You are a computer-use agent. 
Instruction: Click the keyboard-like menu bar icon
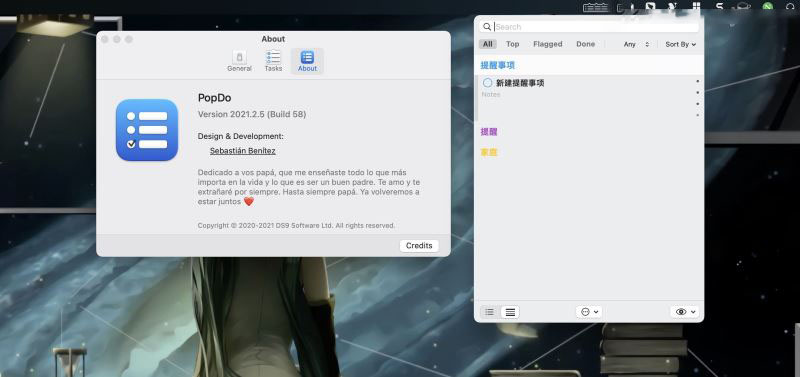(595, 7)
